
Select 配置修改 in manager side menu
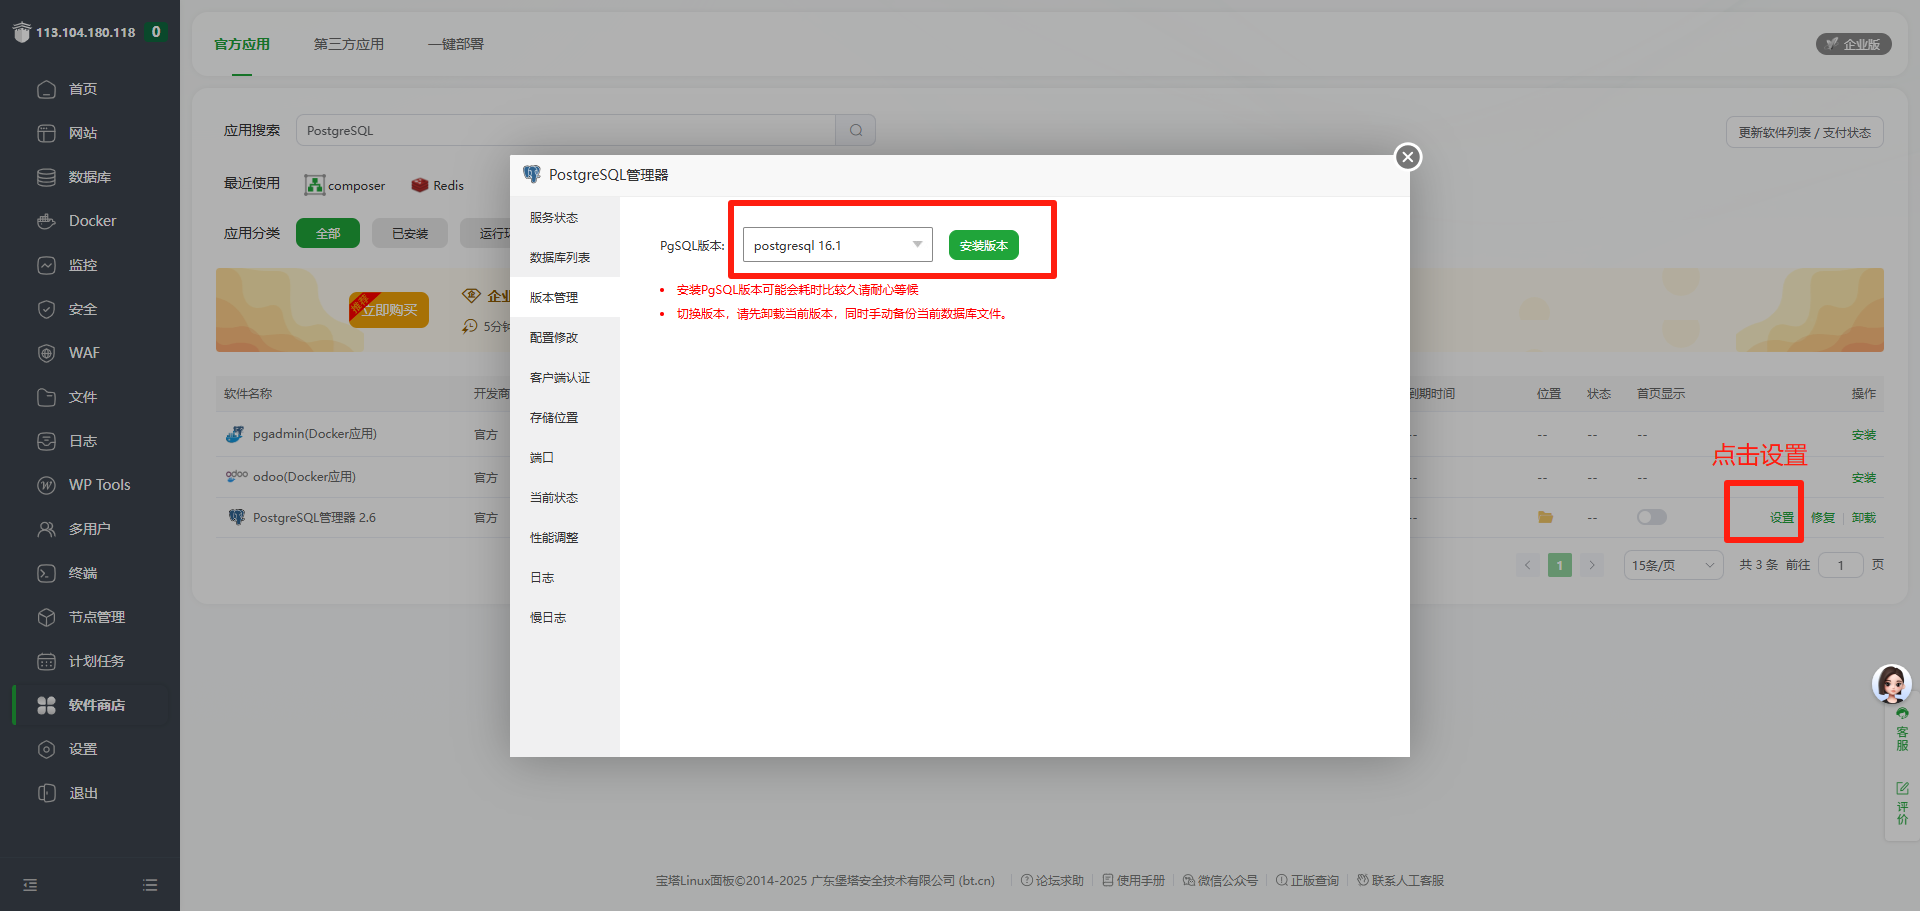554,337
